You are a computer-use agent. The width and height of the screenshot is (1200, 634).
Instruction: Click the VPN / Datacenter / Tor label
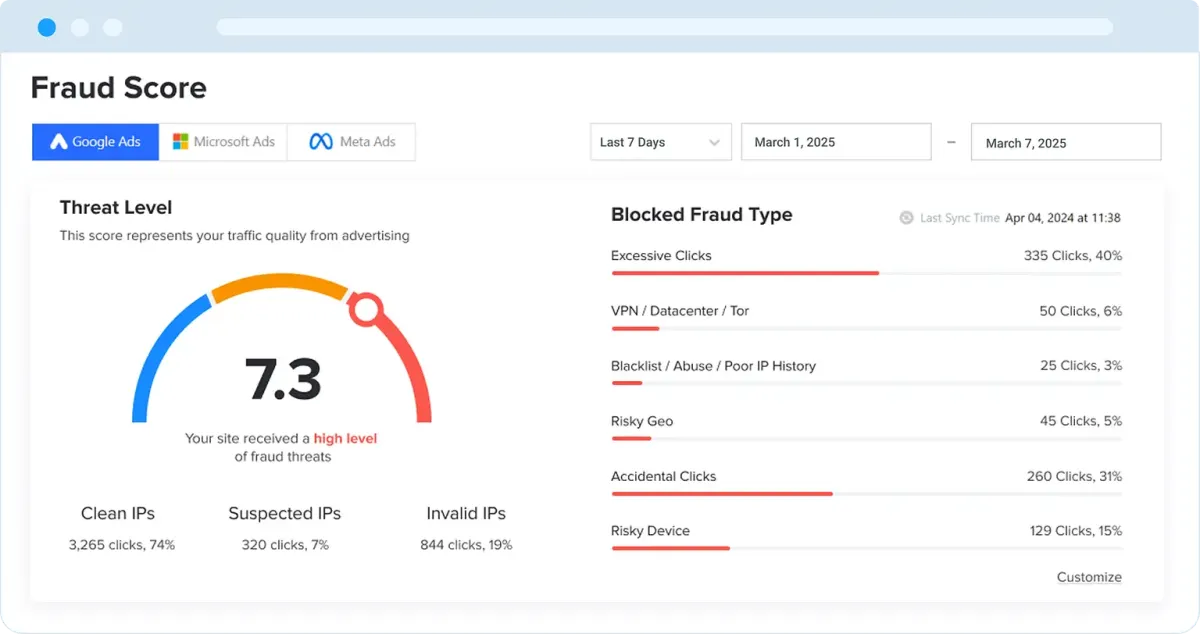point(680,311)
